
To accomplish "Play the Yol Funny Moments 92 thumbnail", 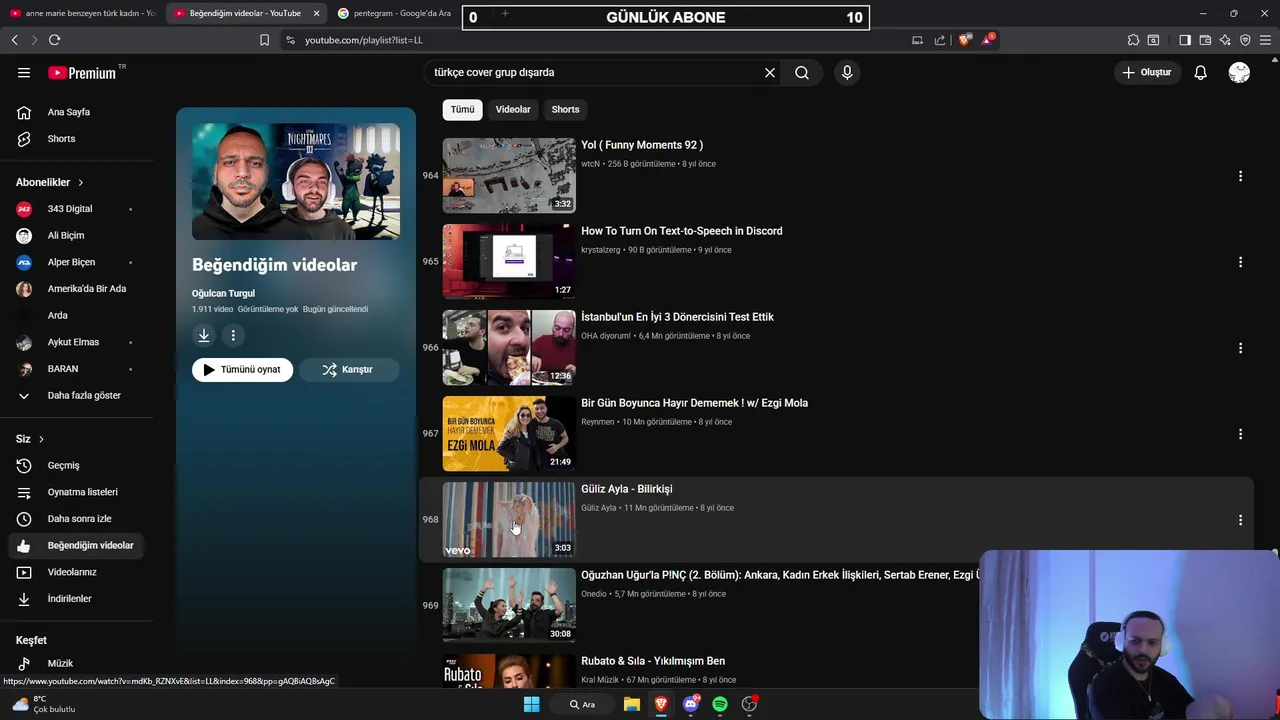I will tap(509, 176).
